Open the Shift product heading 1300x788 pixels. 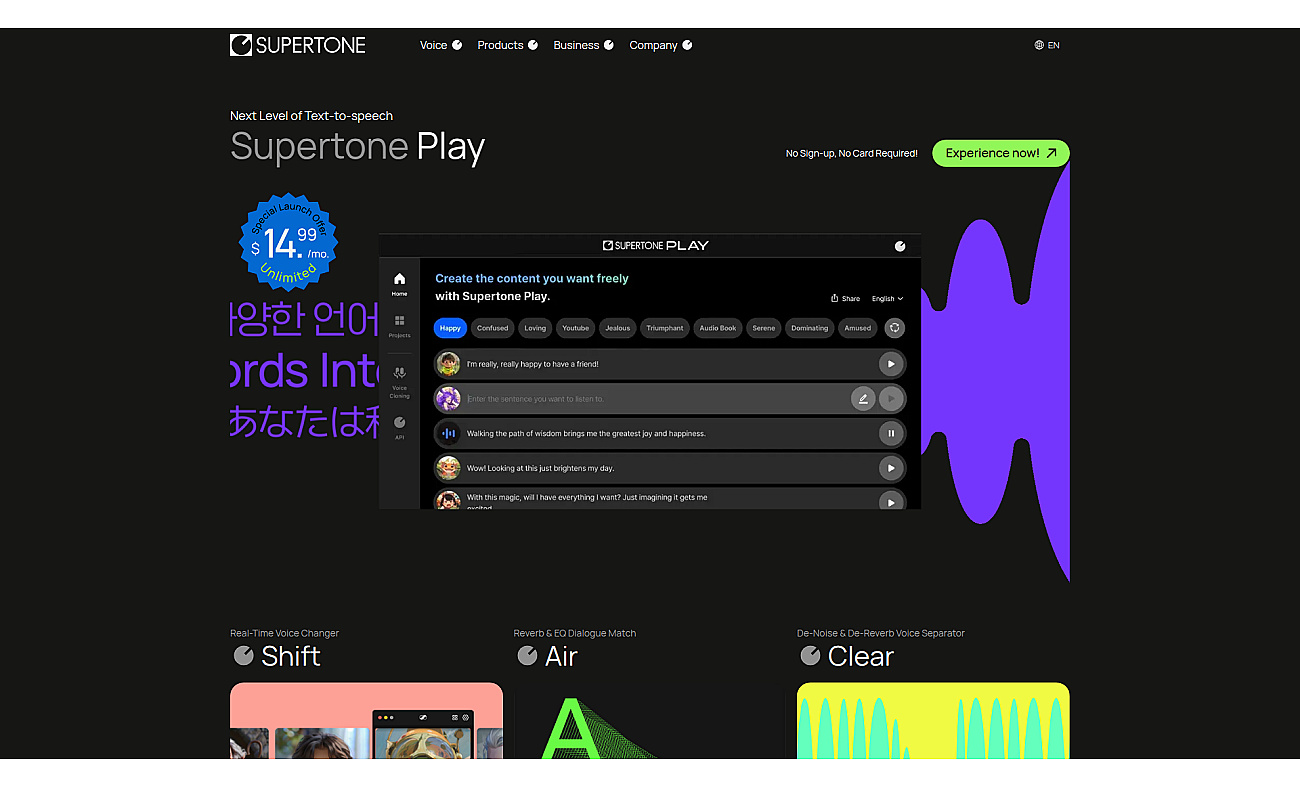click(x=290, y=656)
